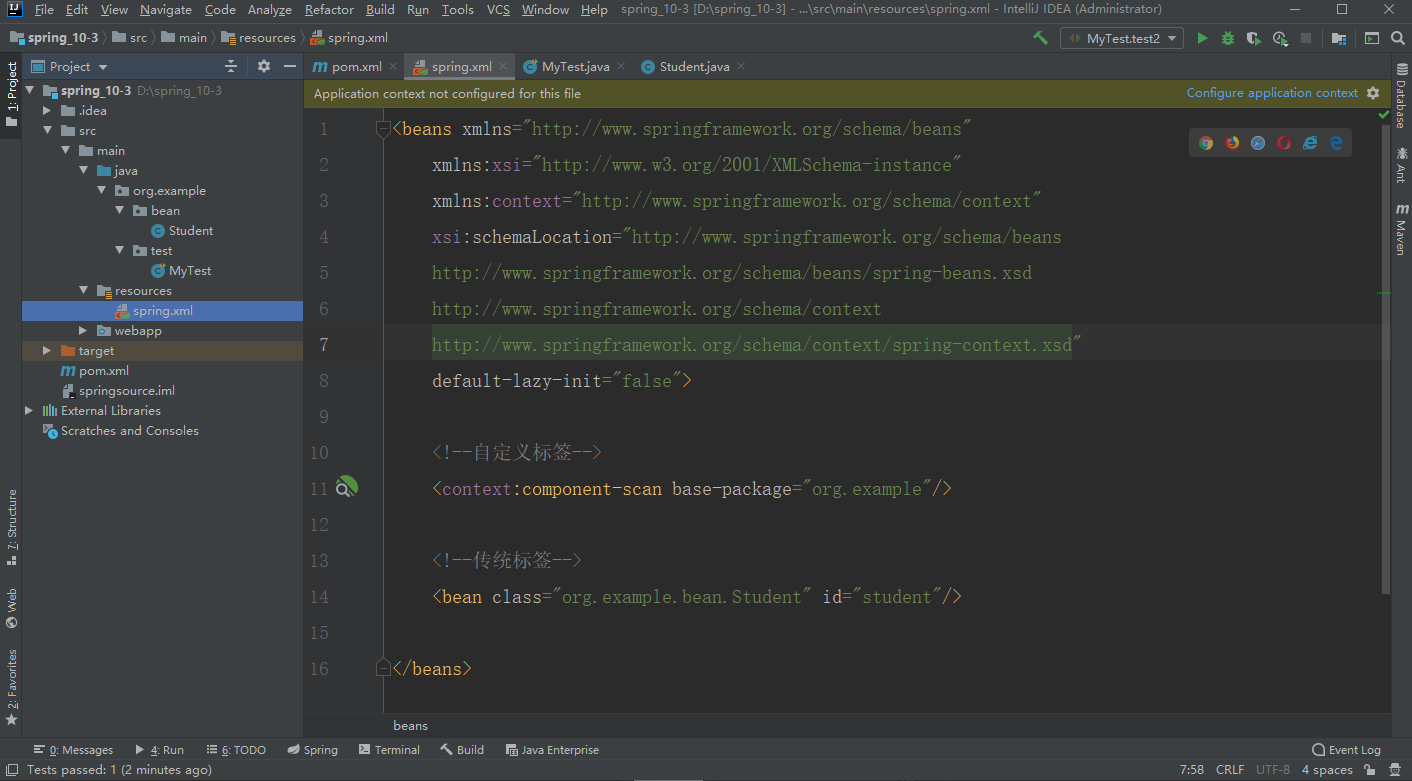This screenshot has height=781, width=1412.
Task: Open in Firefox via the browser icon
Action: coord(1232,143)
